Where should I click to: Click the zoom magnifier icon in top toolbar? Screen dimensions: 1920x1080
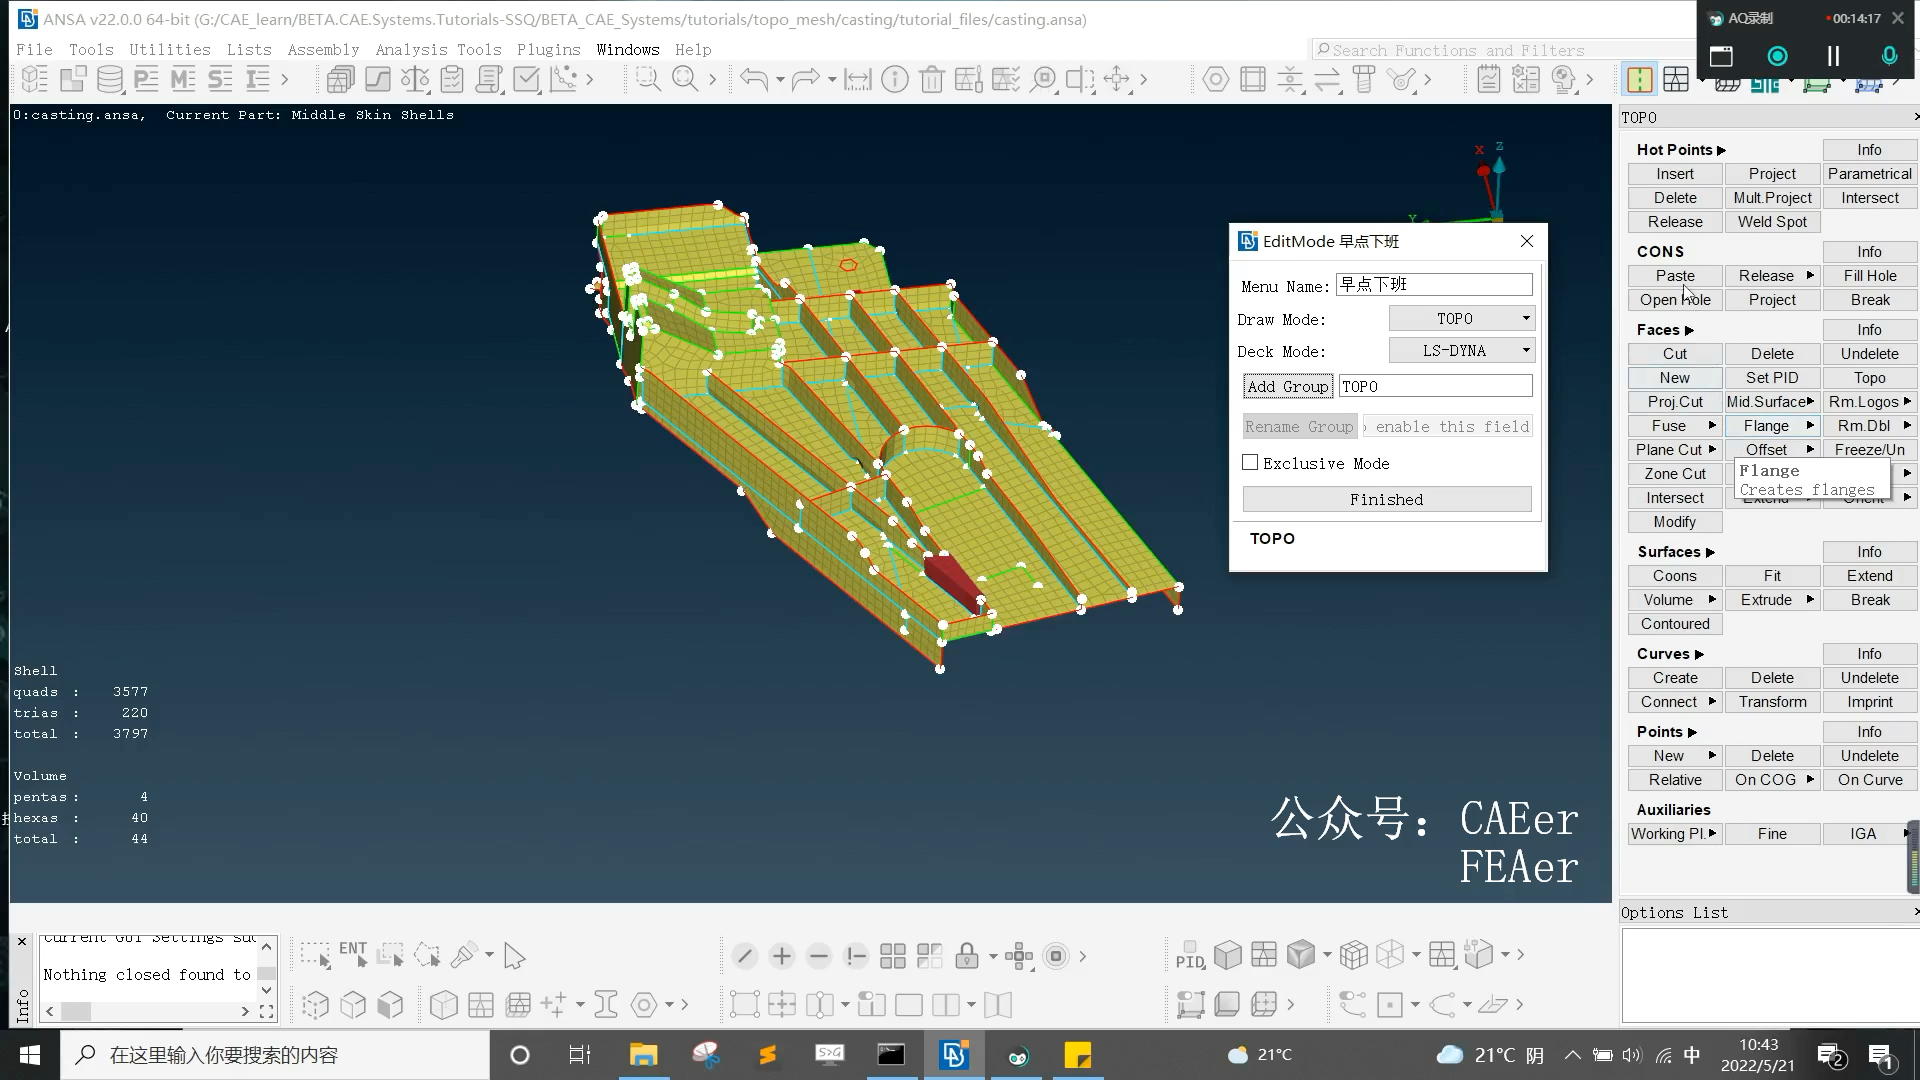[x=685, y=79]
